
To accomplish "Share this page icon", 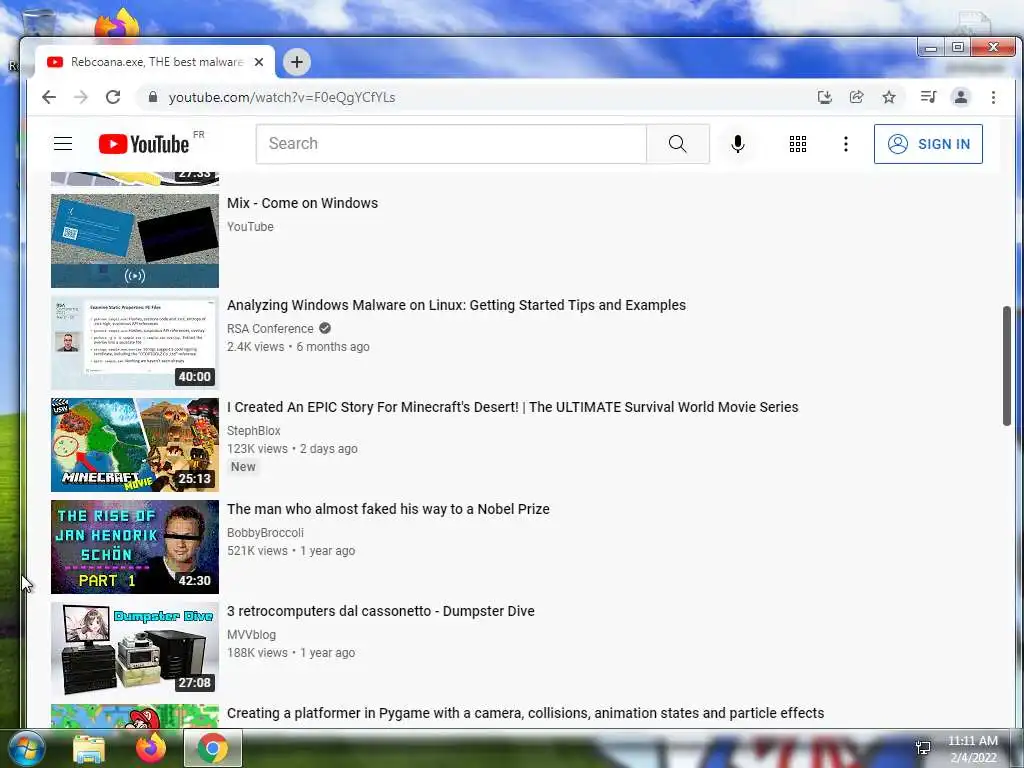I will (x=856, y=97).
